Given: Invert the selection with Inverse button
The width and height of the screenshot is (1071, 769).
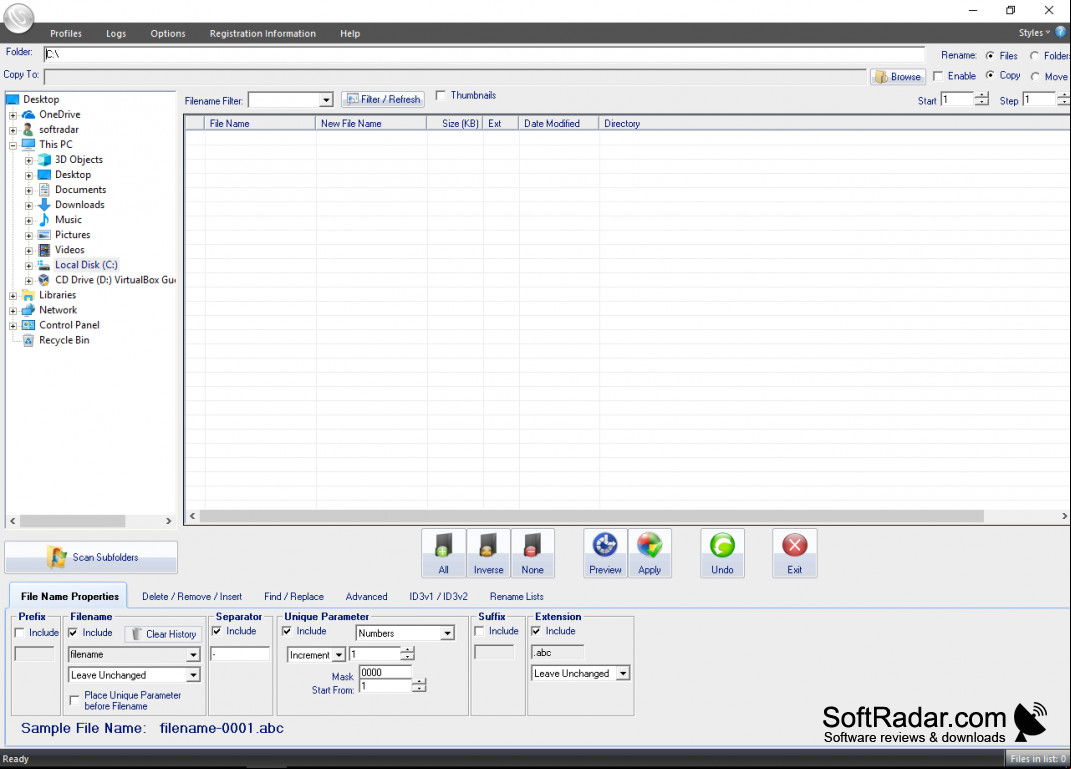Looking at the screenshot, I should pyautogui.click(x=488, y=553).
